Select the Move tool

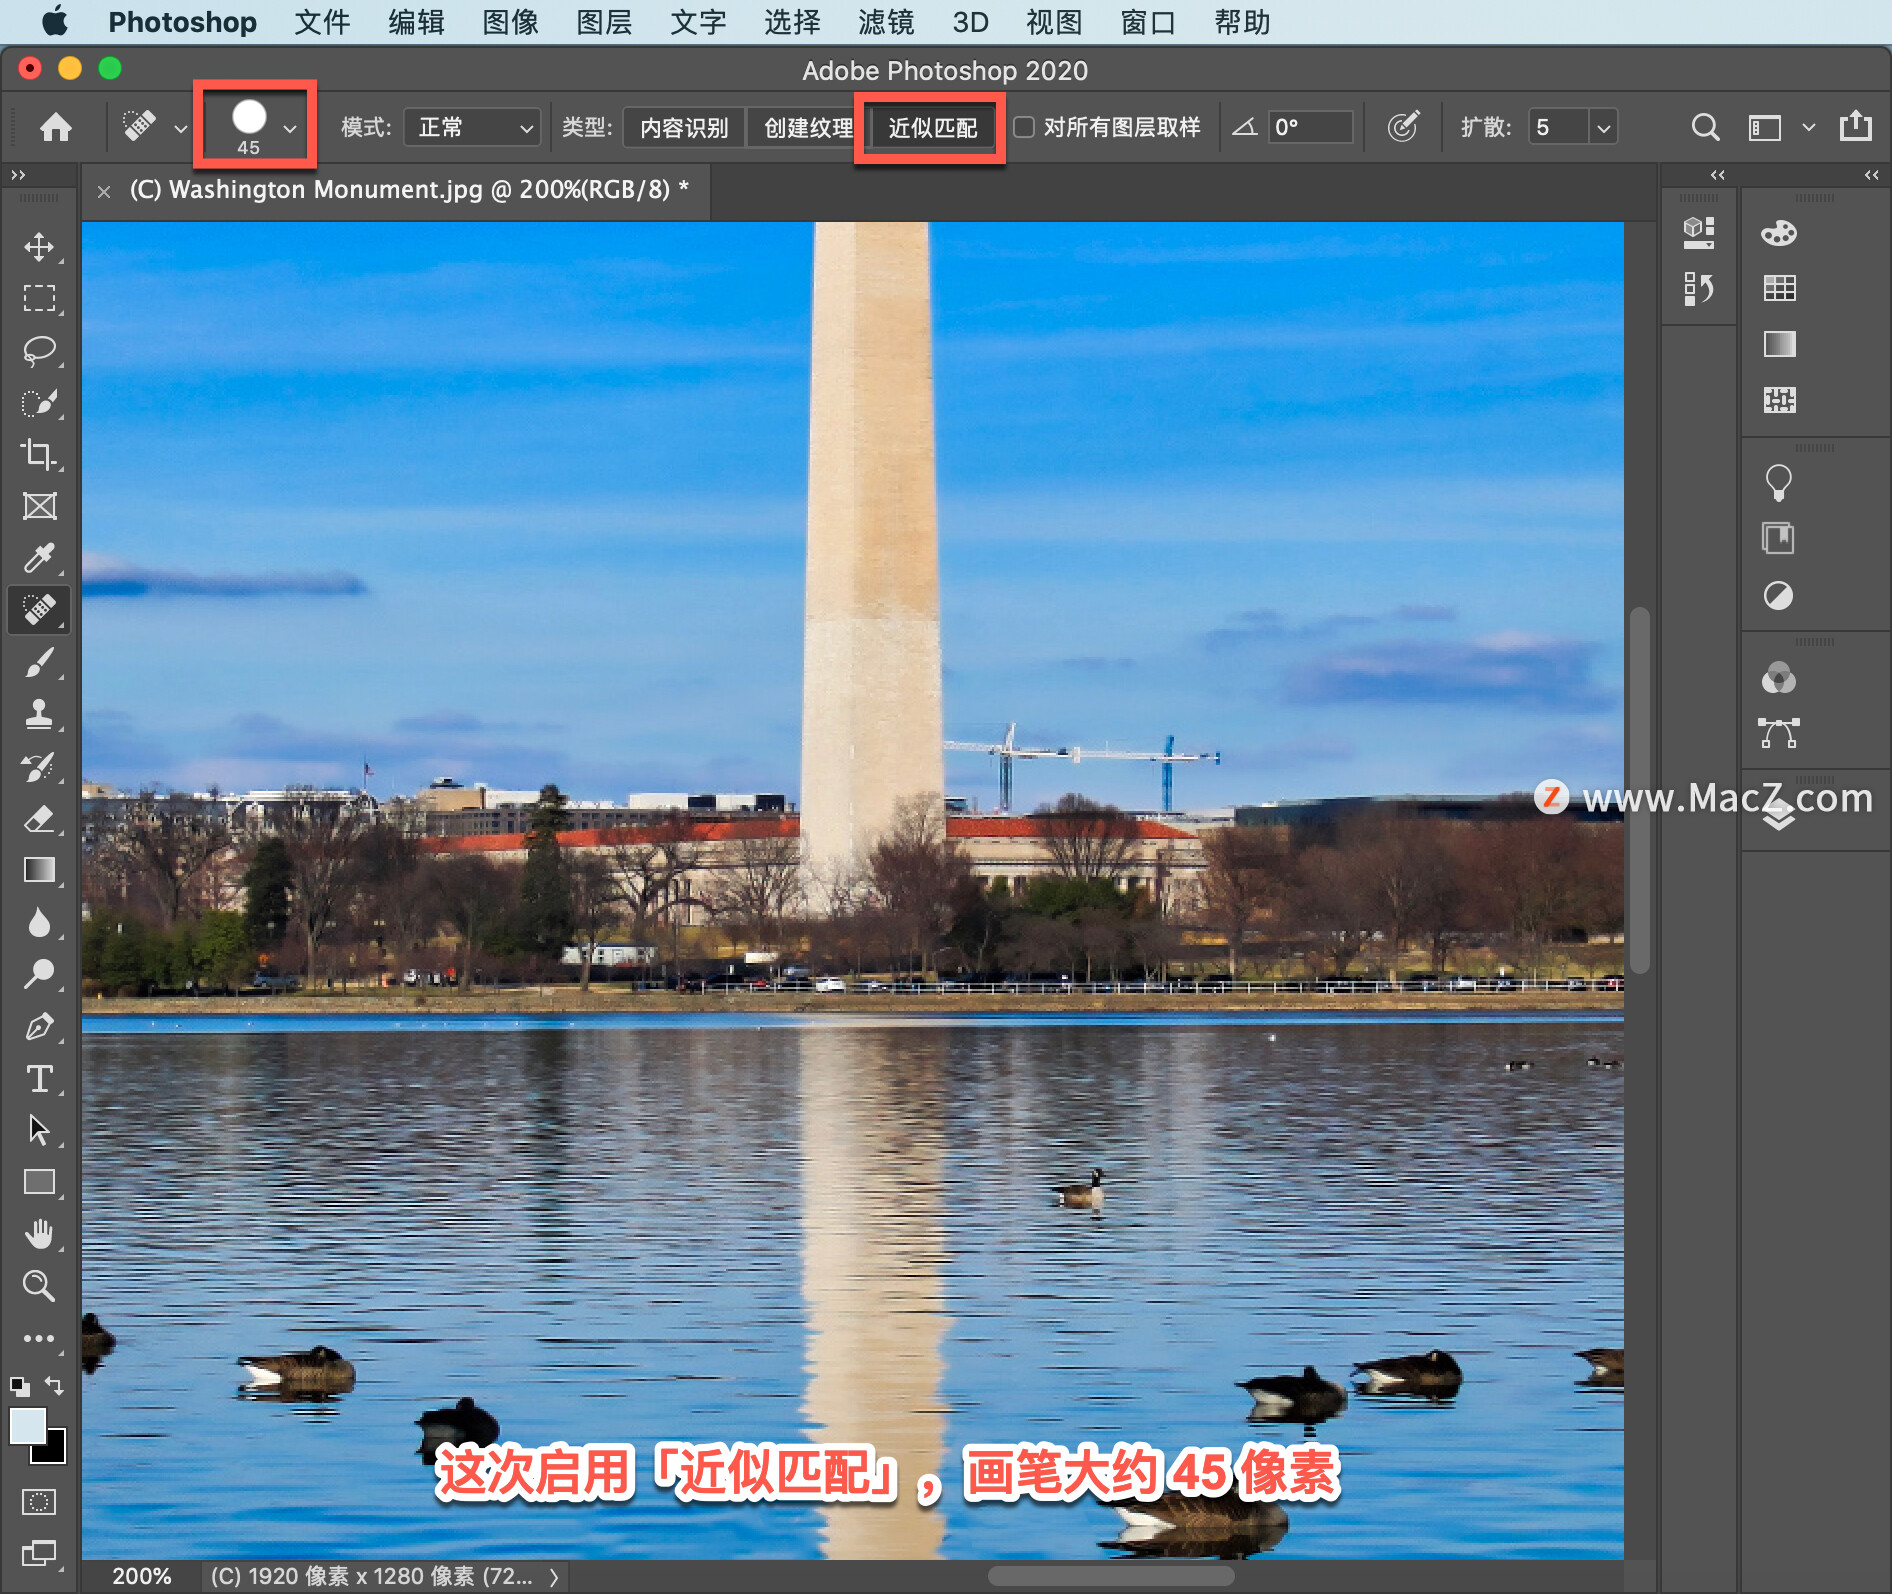[39, 246]
